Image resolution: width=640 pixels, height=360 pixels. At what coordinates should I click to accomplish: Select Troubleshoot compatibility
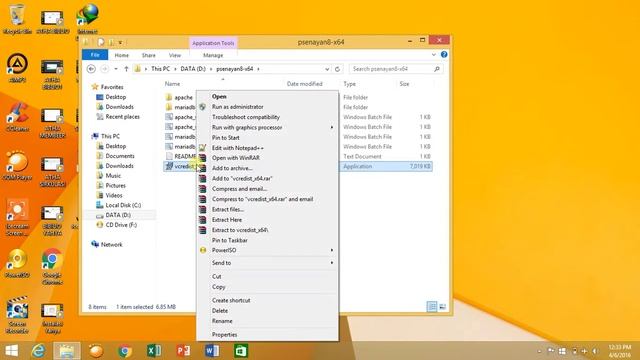[267, 117]
